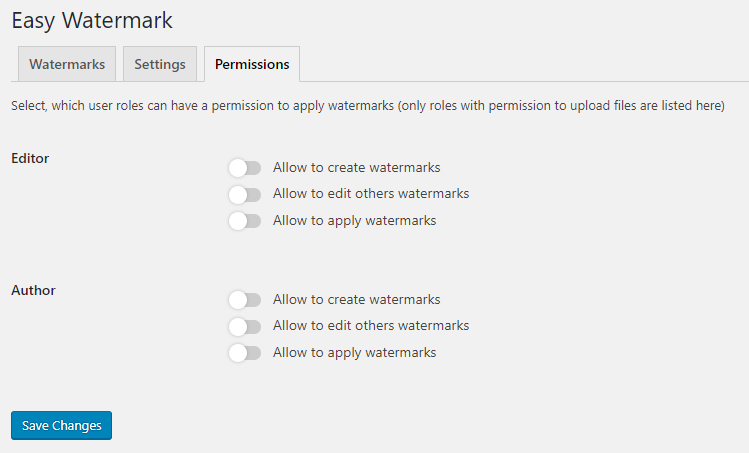Screen dimensions: 749x453
Task: Click Author's 'Allow to create watermarks' label text
Action: pyautogui.click(x=356, y=300)
